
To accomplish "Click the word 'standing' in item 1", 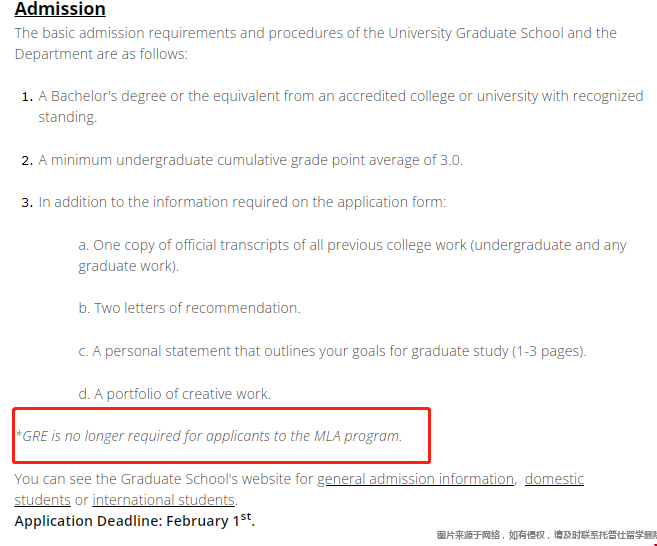I will (x=67, y=117).
